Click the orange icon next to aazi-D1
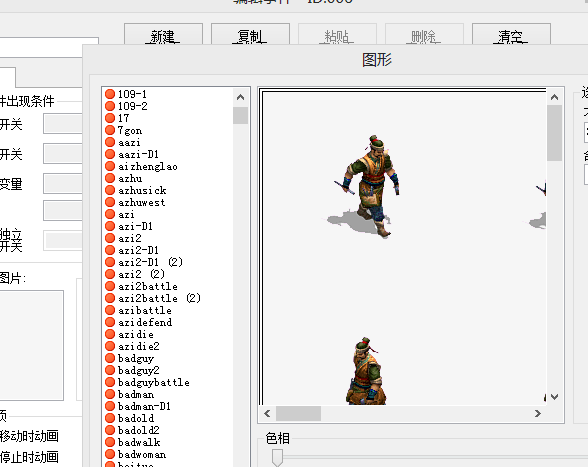Viewport: 588px width, 467px height. pos(110,154)
